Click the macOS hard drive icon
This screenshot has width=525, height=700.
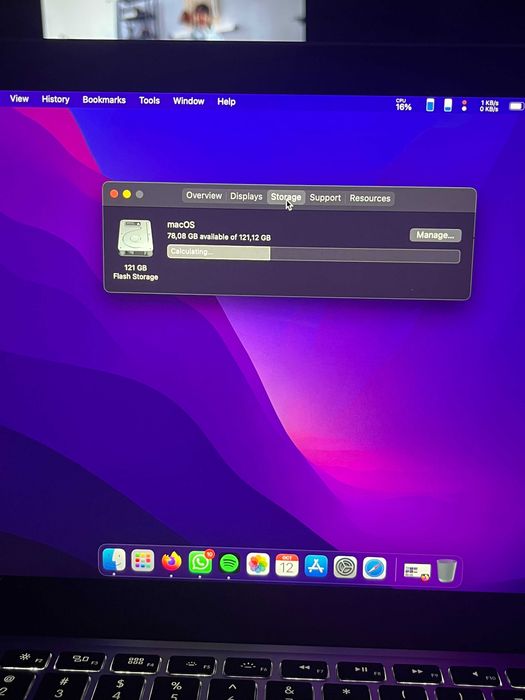(135, 238)
